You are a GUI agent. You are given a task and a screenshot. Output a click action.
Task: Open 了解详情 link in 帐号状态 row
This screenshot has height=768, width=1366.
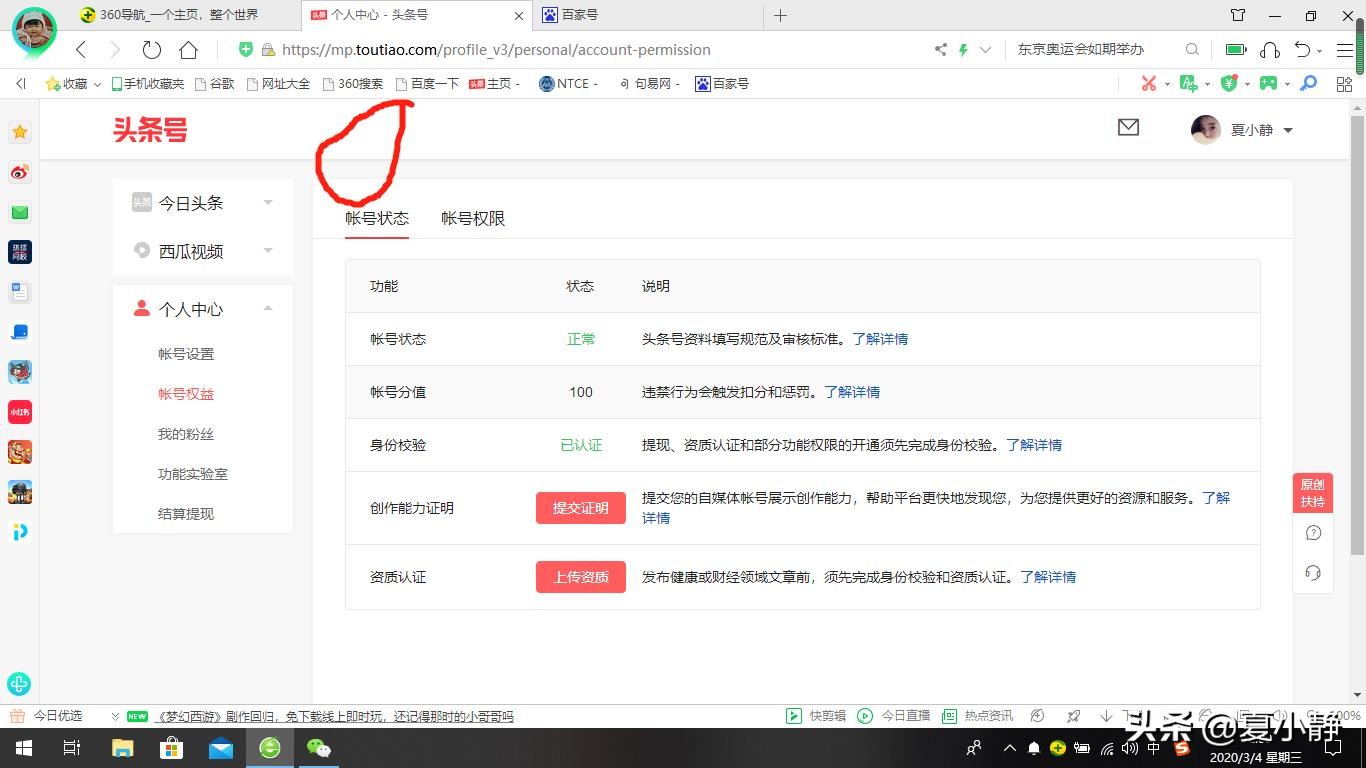880,339
